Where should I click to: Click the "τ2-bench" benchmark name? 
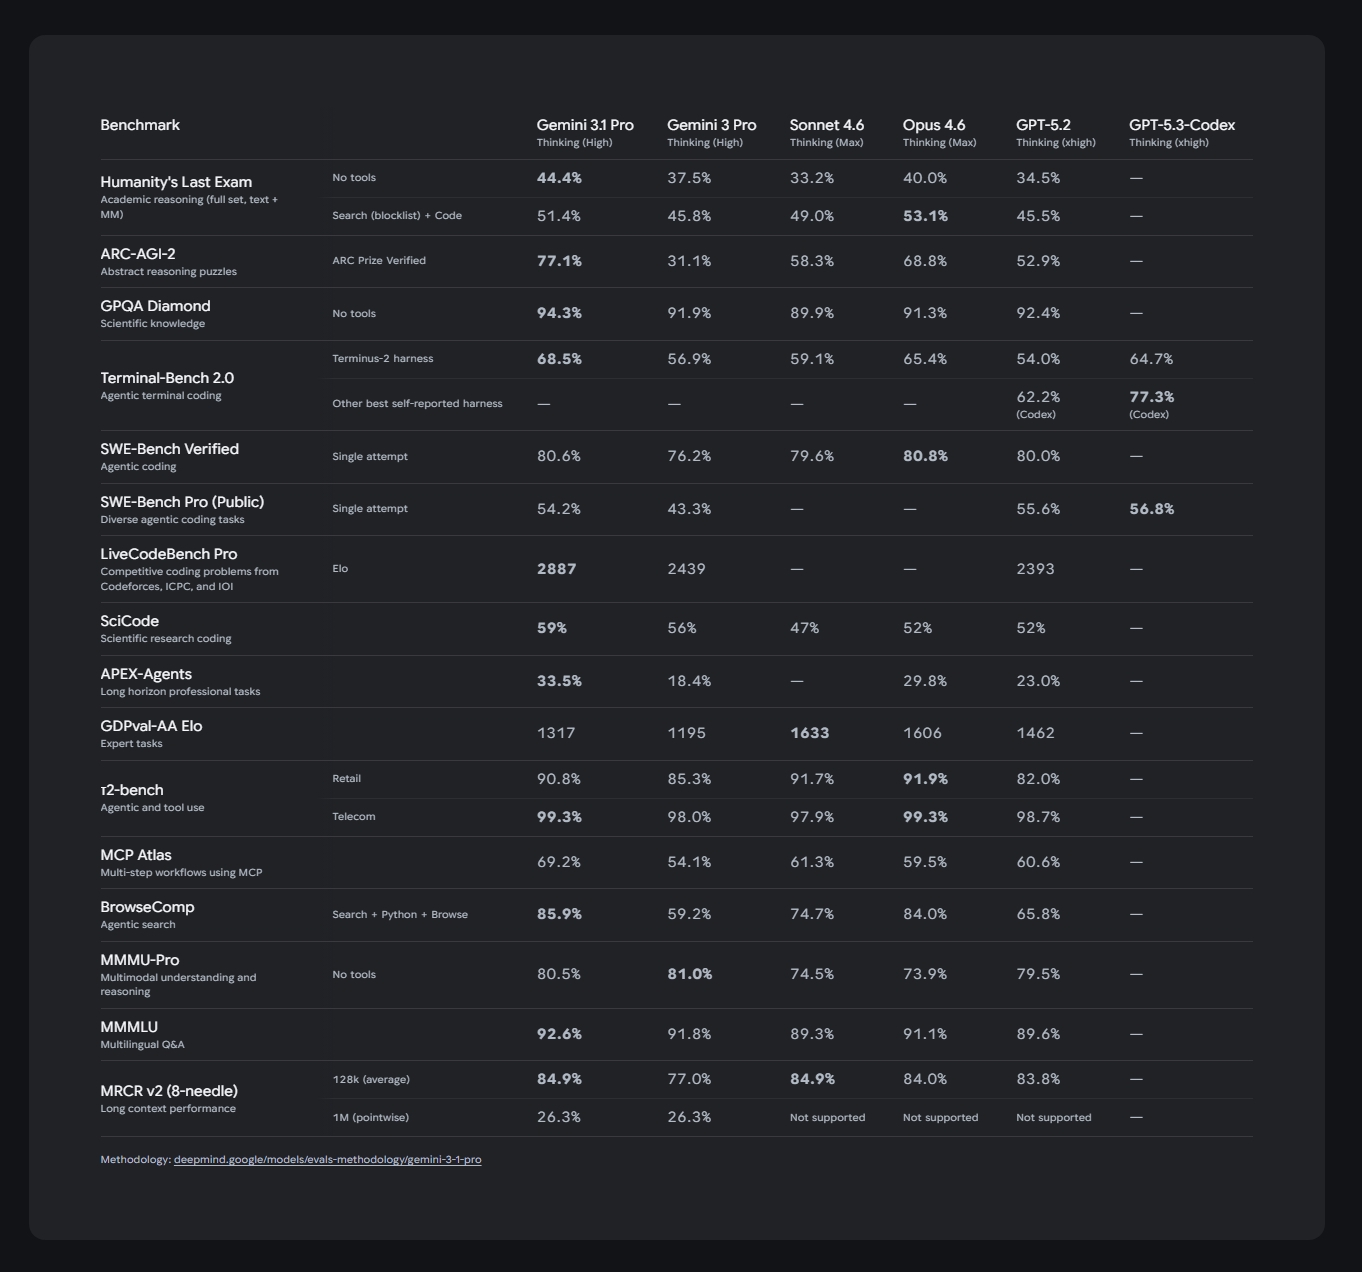132,790
